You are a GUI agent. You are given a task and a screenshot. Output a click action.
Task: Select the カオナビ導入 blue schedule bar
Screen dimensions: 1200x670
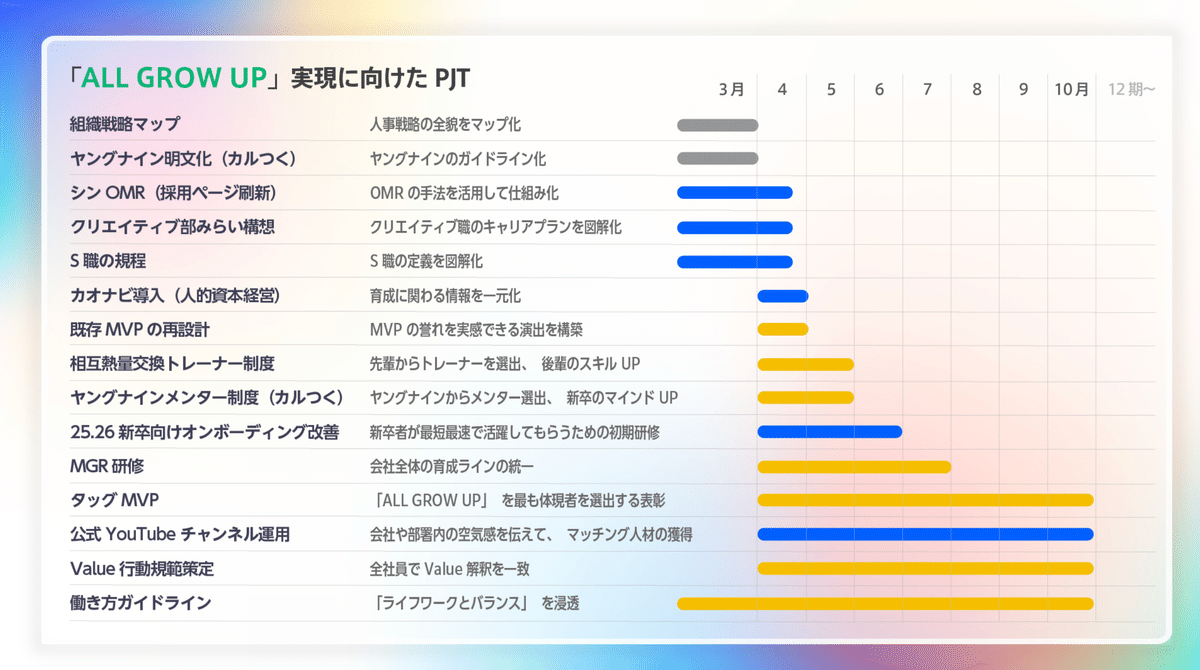tap(782, 296)
